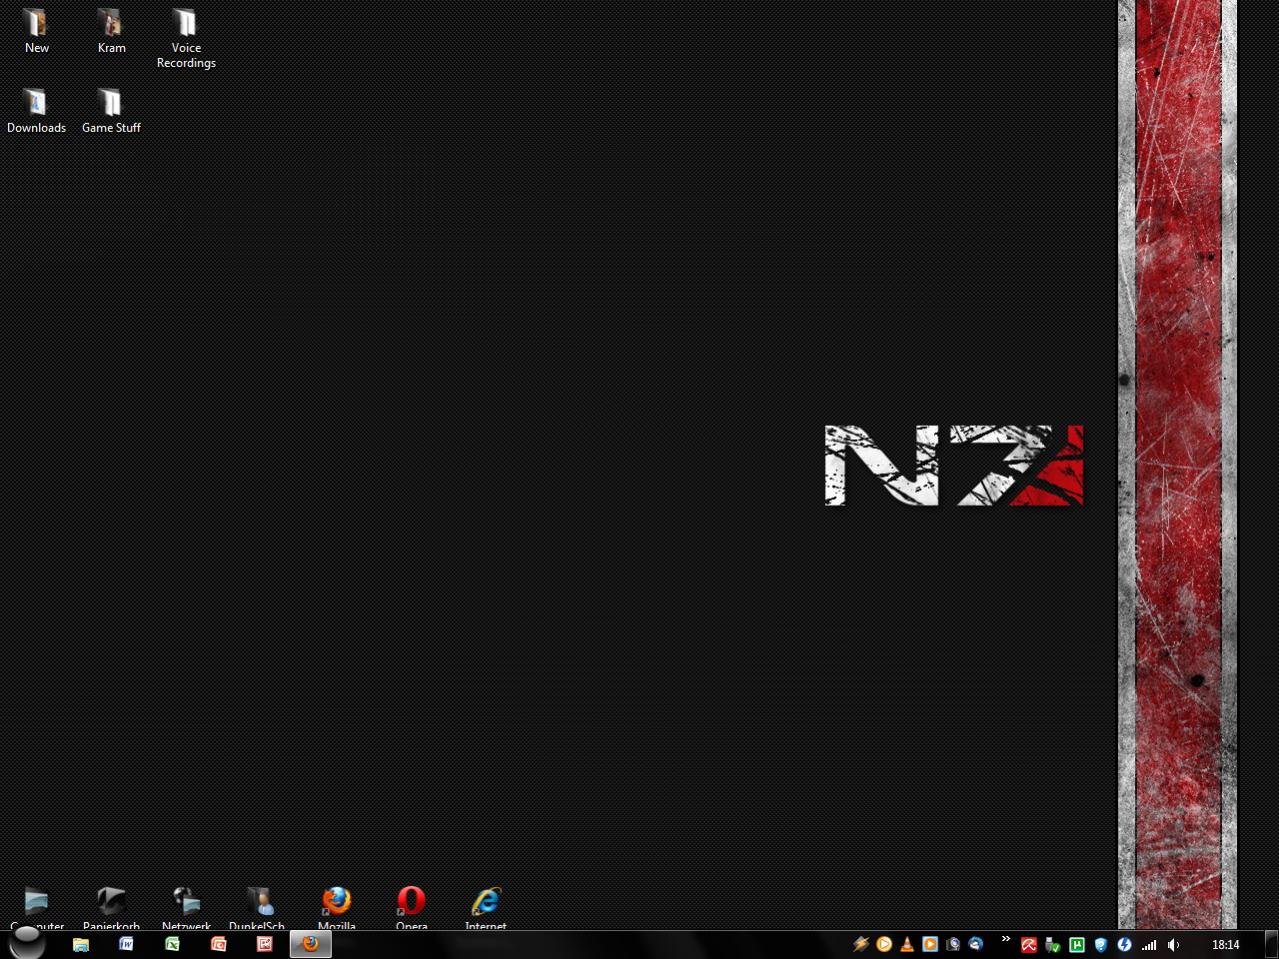Expand hidden toolbar items chevron
The width and height of the screenshot is (1279, 959).
(1005, 939)
